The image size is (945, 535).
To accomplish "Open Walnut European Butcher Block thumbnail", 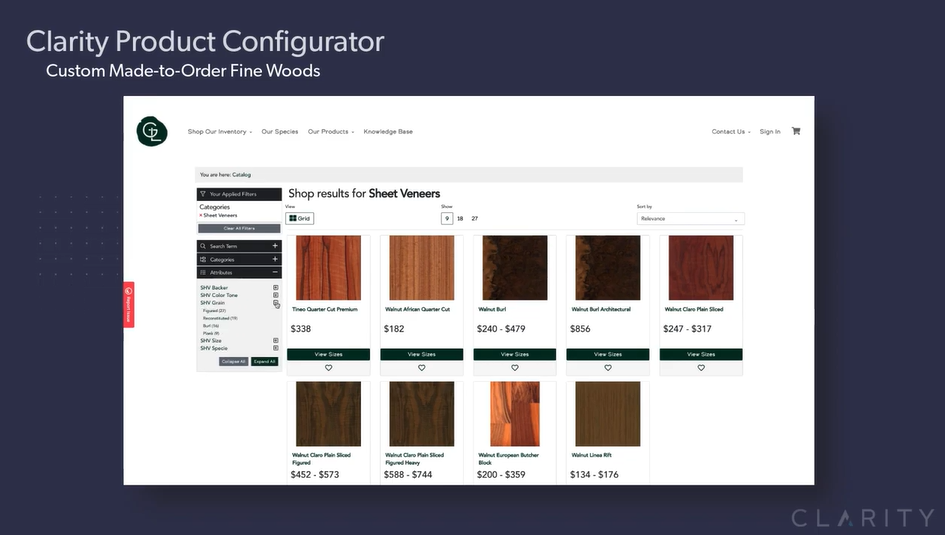I will (515, 414).
